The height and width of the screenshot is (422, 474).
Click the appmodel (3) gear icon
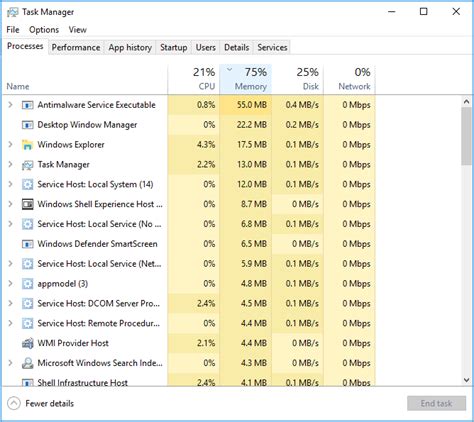pyautogui.click(x=27, y=284)
